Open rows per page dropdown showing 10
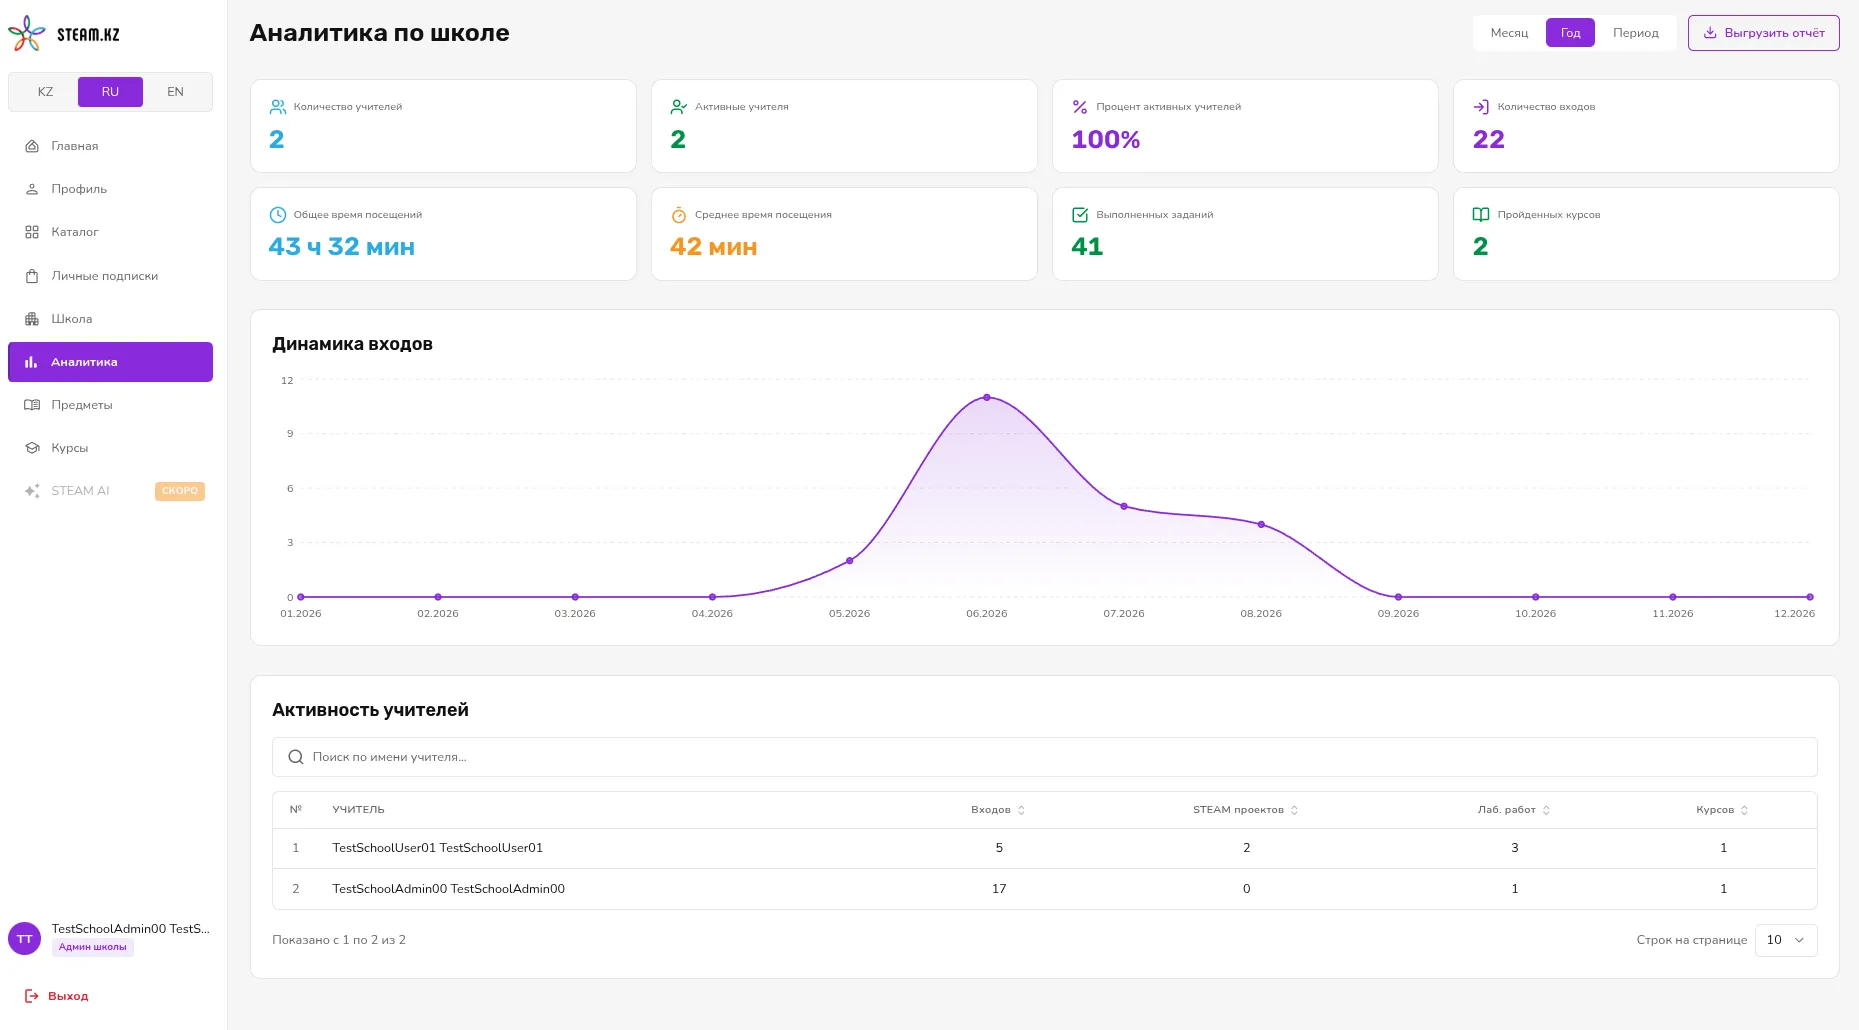The width and height of the screenshot is (1859, 1030). click(x=1786, y=940)
